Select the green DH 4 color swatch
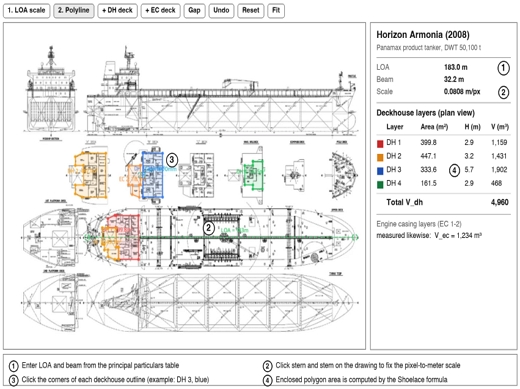This screenshot has height=389, width=520. point(380,185)
